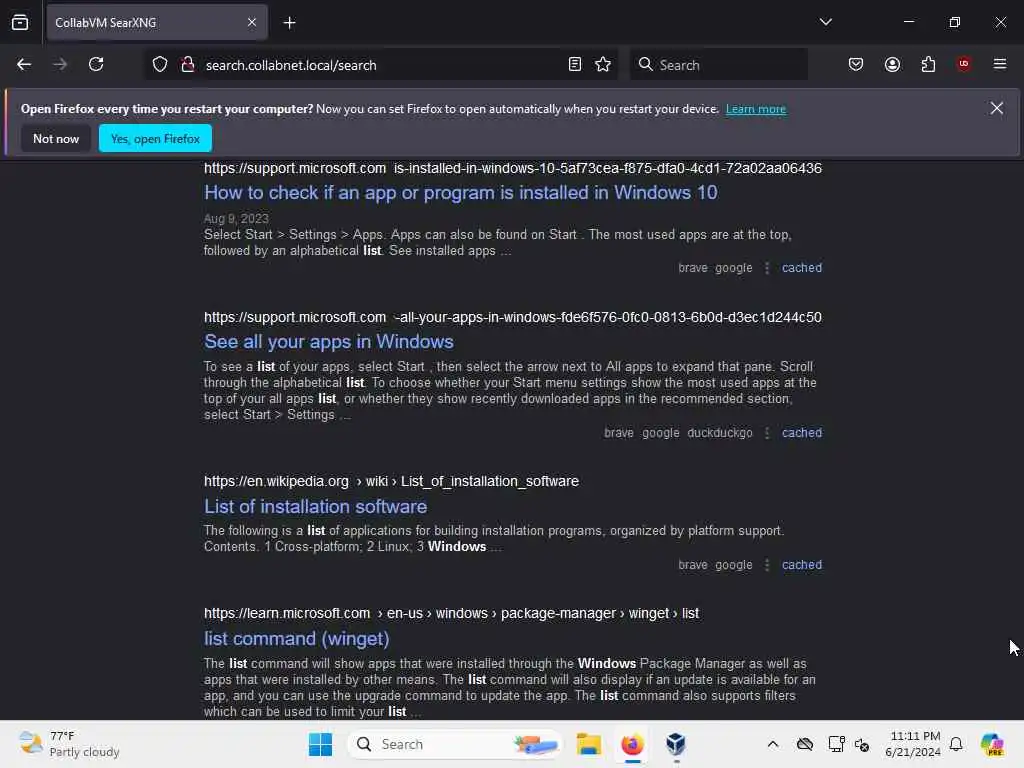This screenshot has width=1024, height=768.
Task: Open the cube app icon in taskbar
Action: 676,744
